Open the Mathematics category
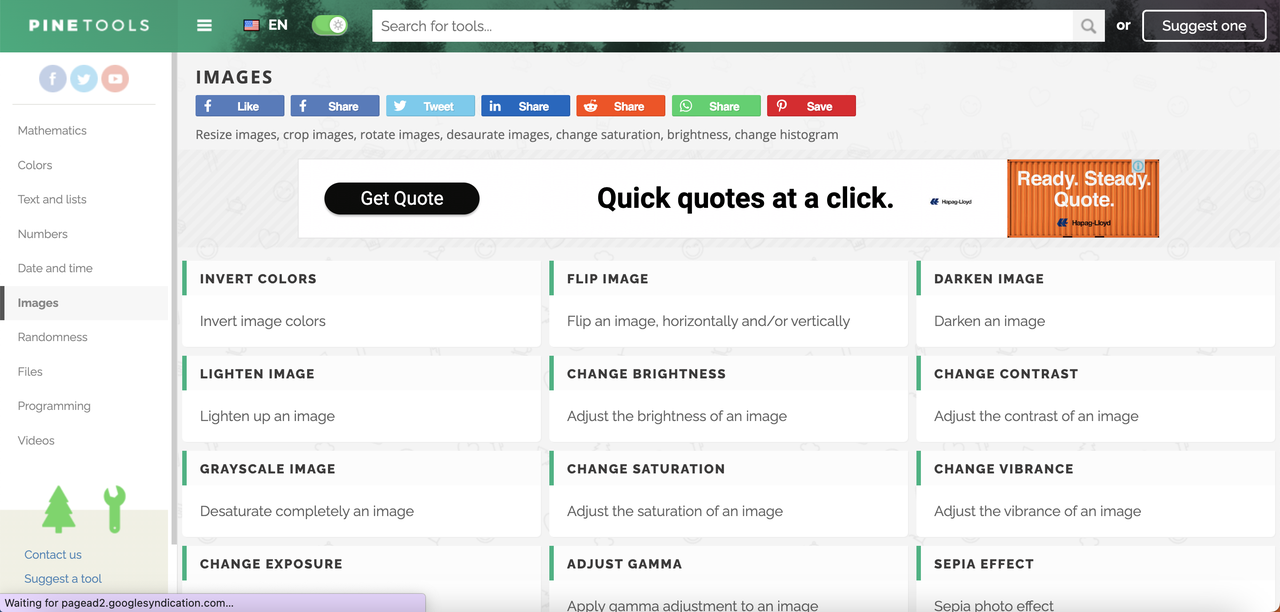Viewport: 1280px width, 612px height. pyautogui.click(x=52, y=130)
